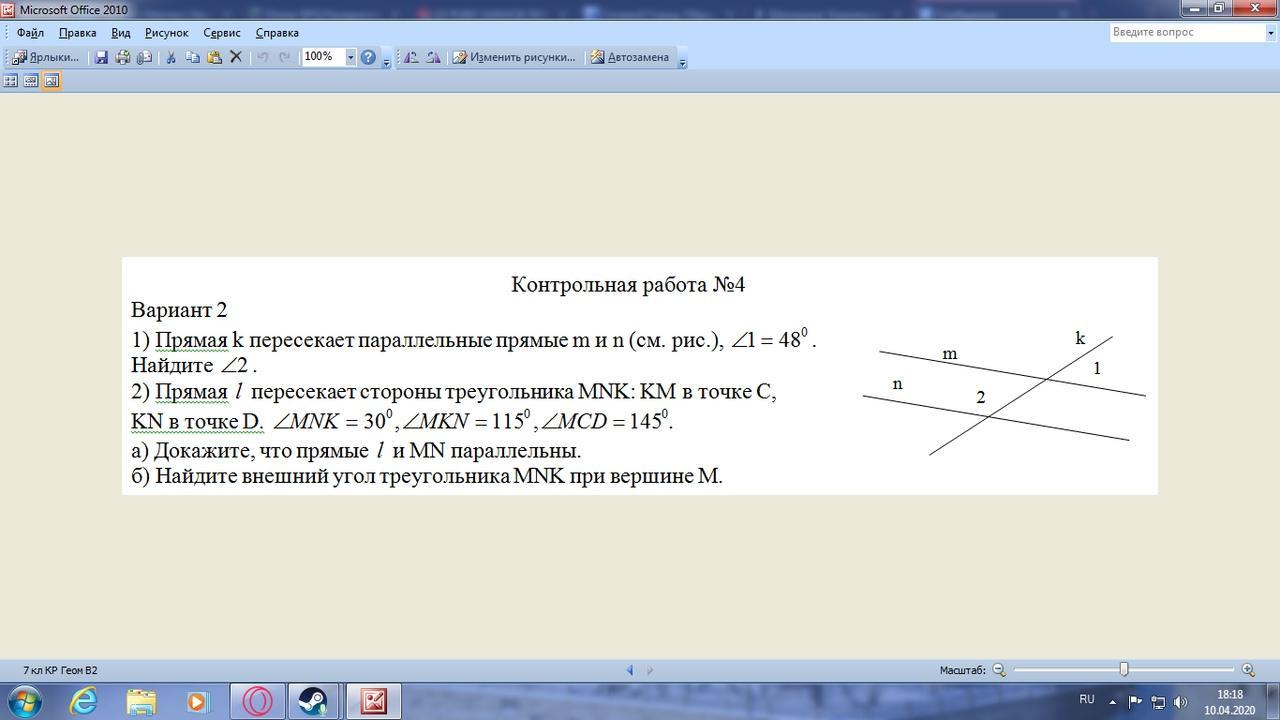Screen dimensions: 1280x720
Task: Click the network tray icon
Action: [1158, 702]
